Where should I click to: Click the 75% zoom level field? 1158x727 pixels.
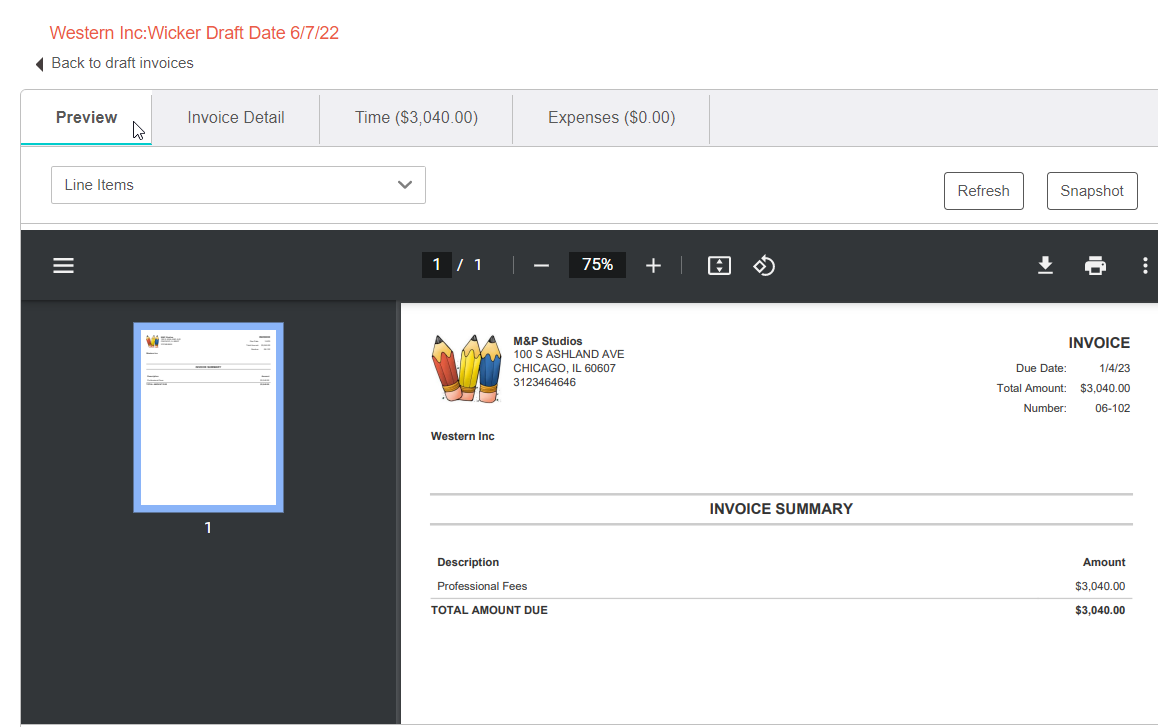point(597,265)
